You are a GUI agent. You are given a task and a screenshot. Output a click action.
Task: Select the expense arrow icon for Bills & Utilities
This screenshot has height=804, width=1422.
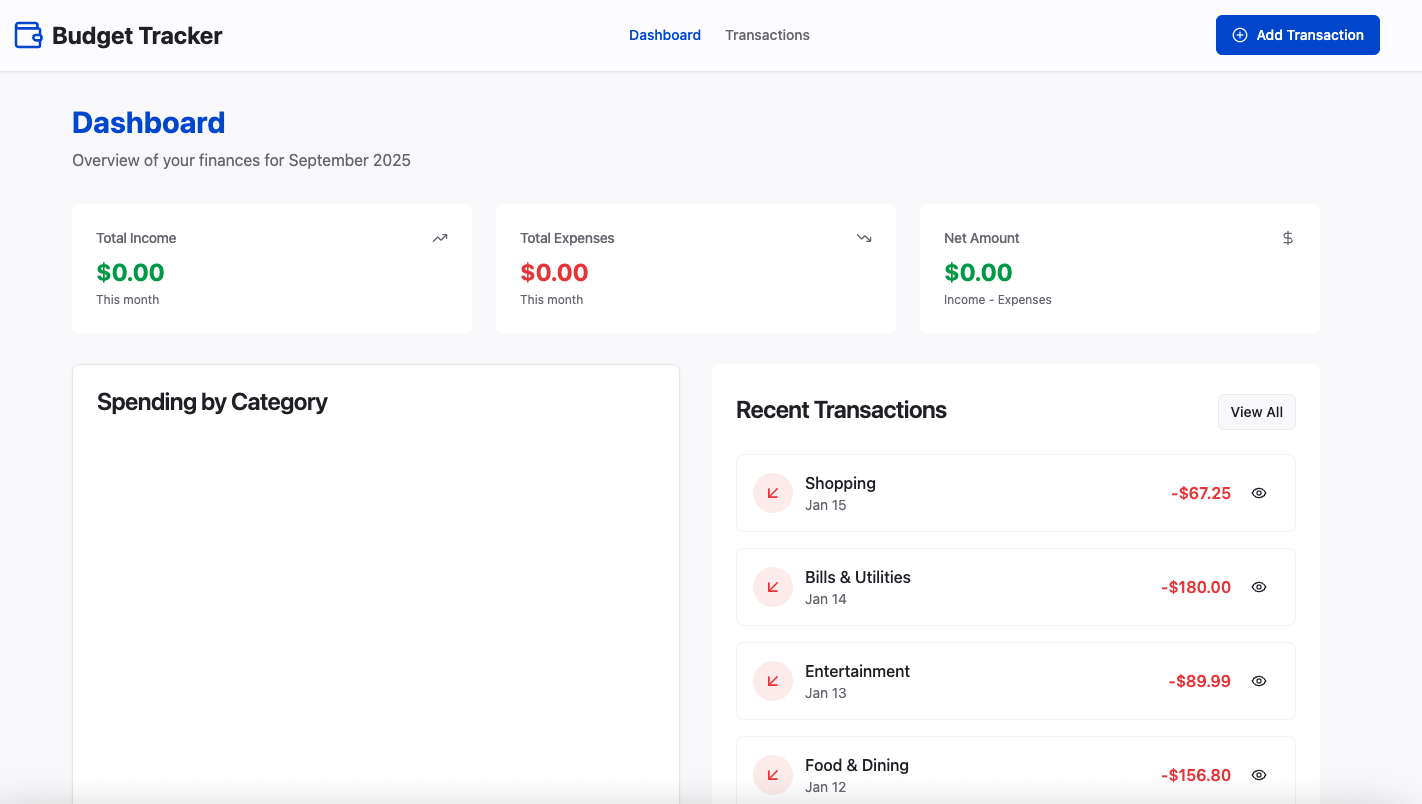point(772,586)
